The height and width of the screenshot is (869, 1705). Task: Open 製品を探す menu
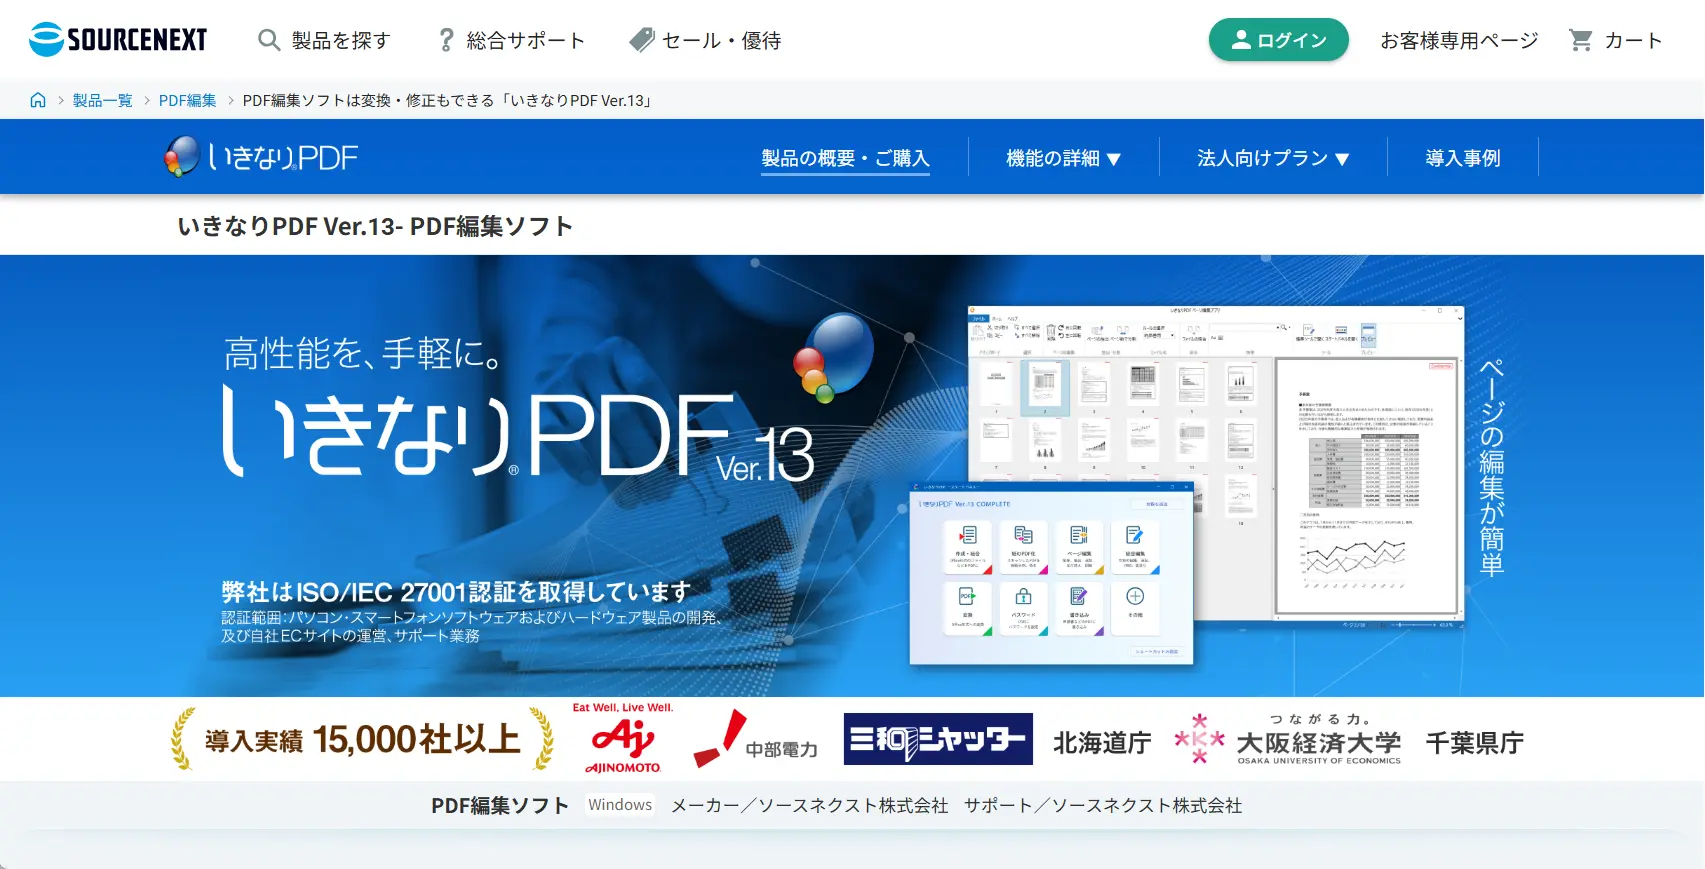(324, 40)
